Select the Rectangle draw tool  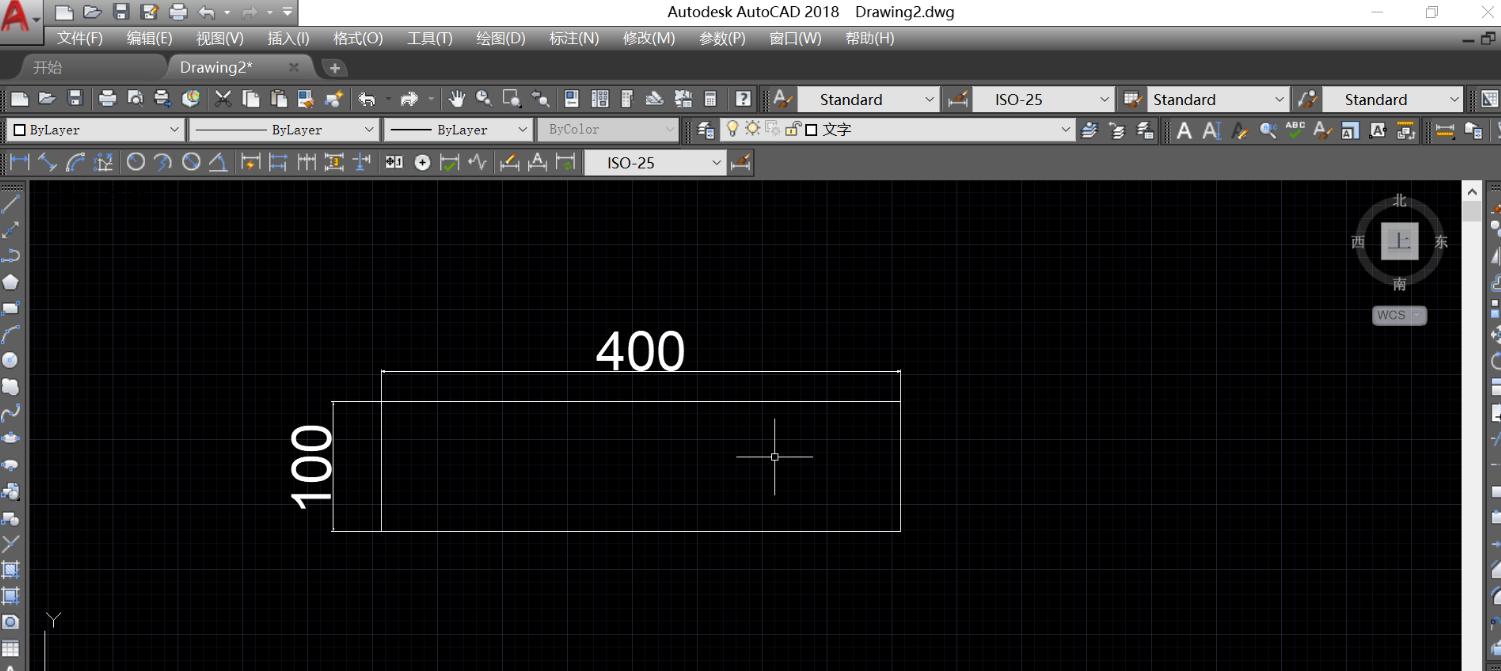[x=11, y=308]
